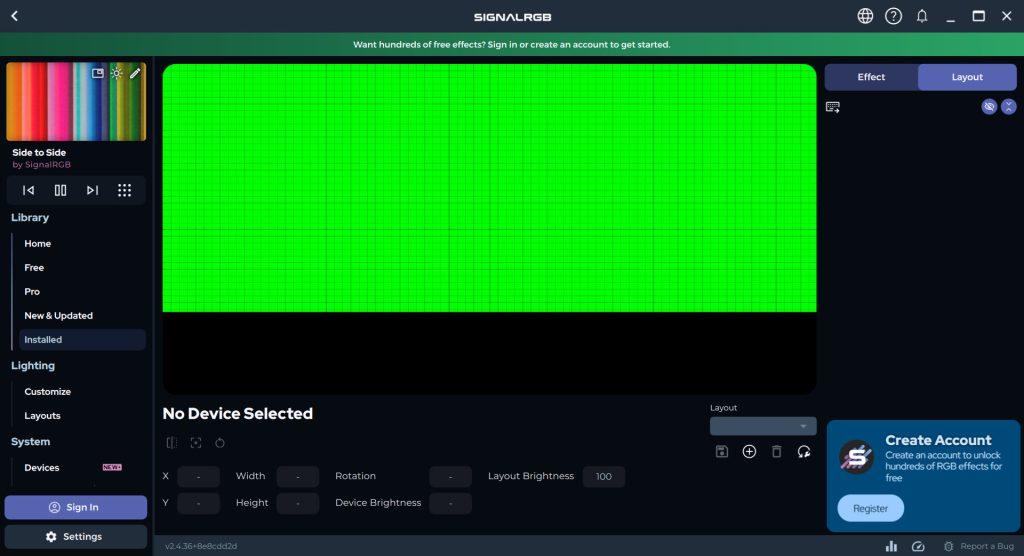Click the Register button
The image size is (1024, 556).
point(871,508)
